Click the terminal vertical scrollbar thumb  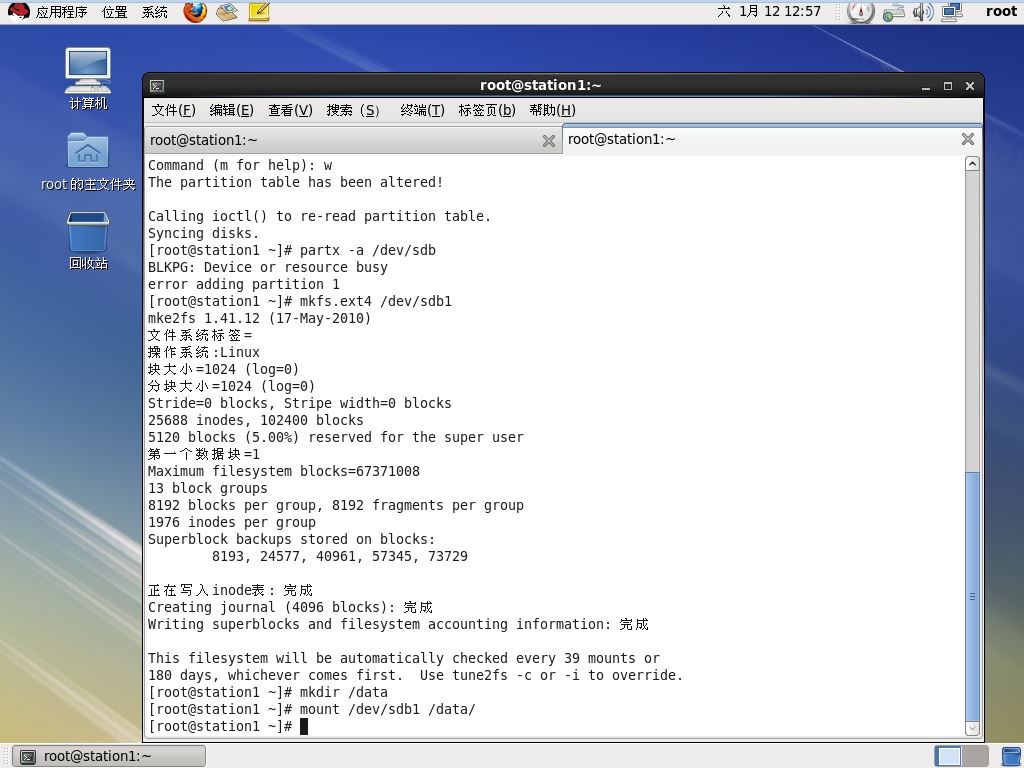972,596
